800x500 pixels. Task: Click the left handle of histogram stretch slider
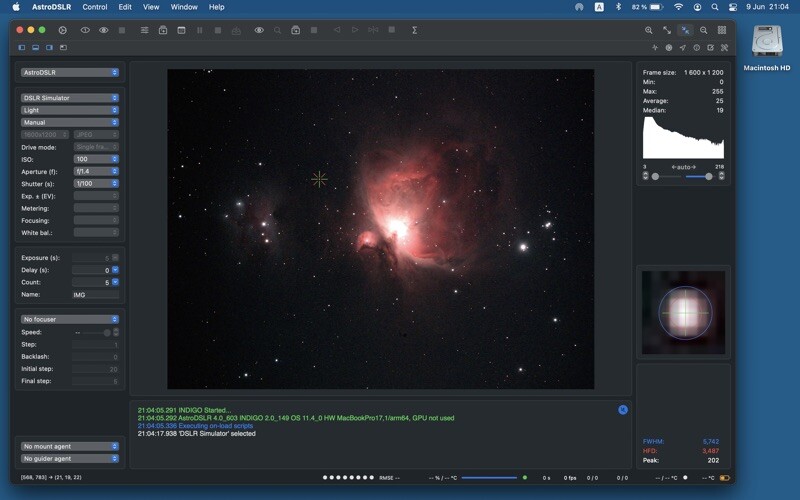tap(655, 177)
